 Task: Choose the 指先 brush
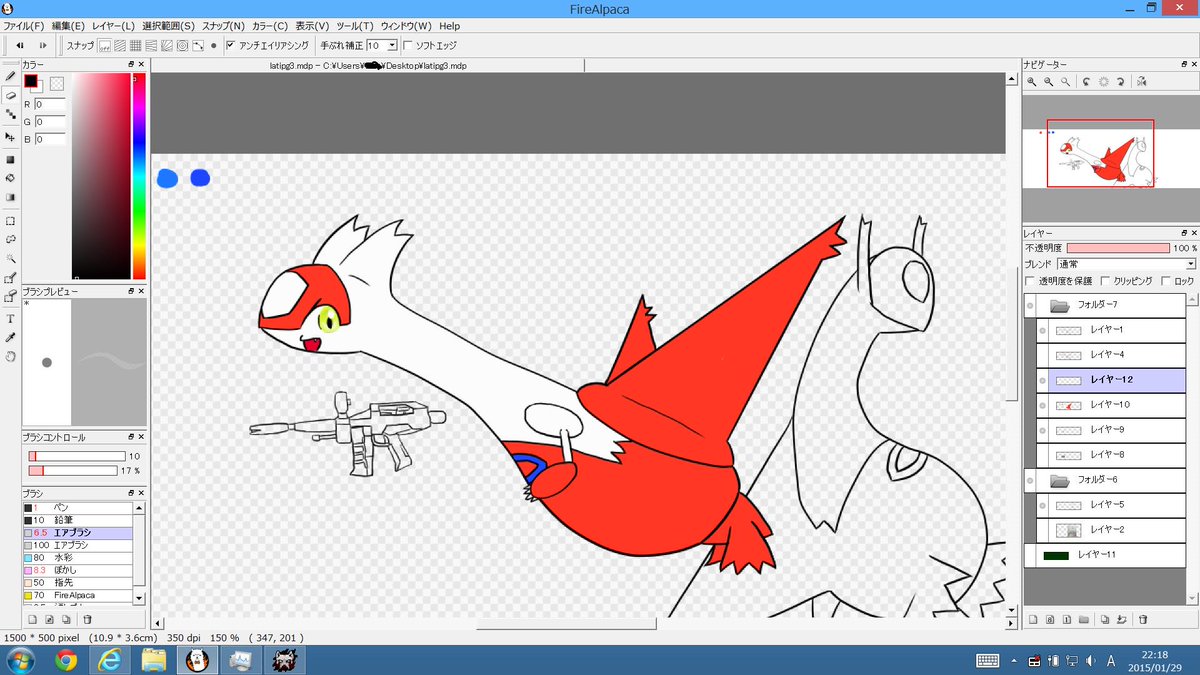(x=78, y=582)
